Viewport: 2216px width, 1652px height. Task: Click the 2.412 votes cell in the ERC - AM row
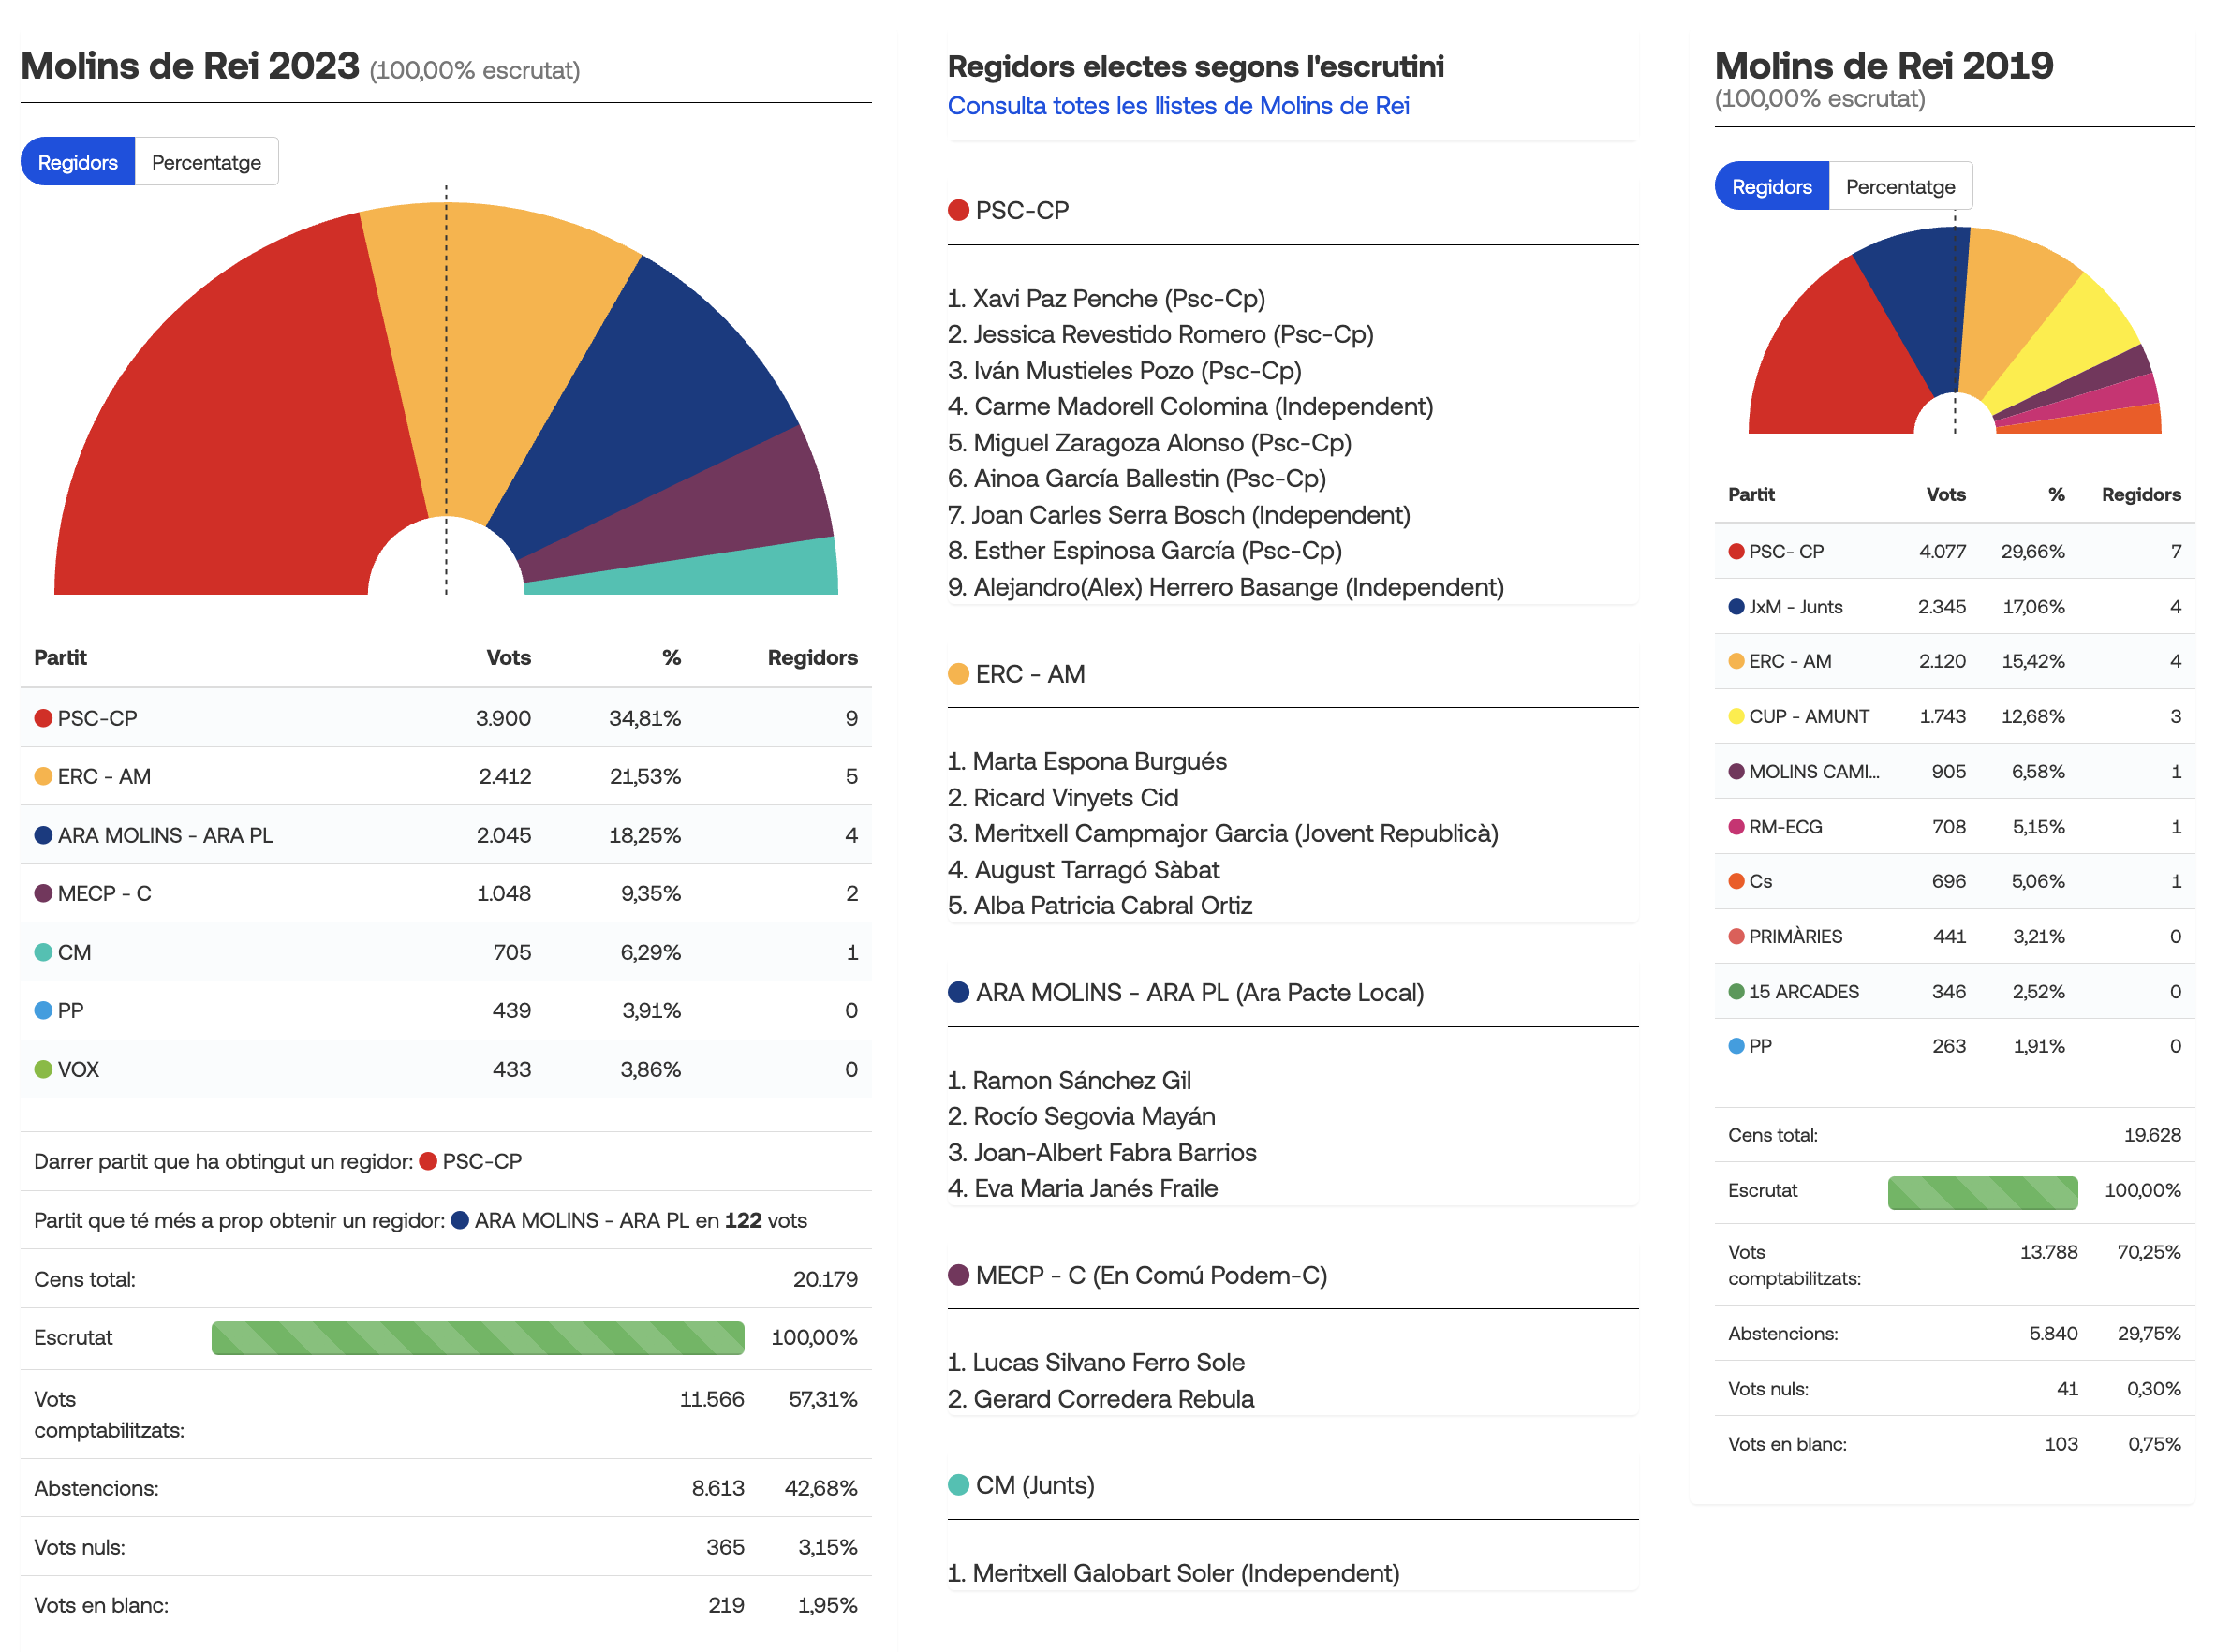pos(505,776)
